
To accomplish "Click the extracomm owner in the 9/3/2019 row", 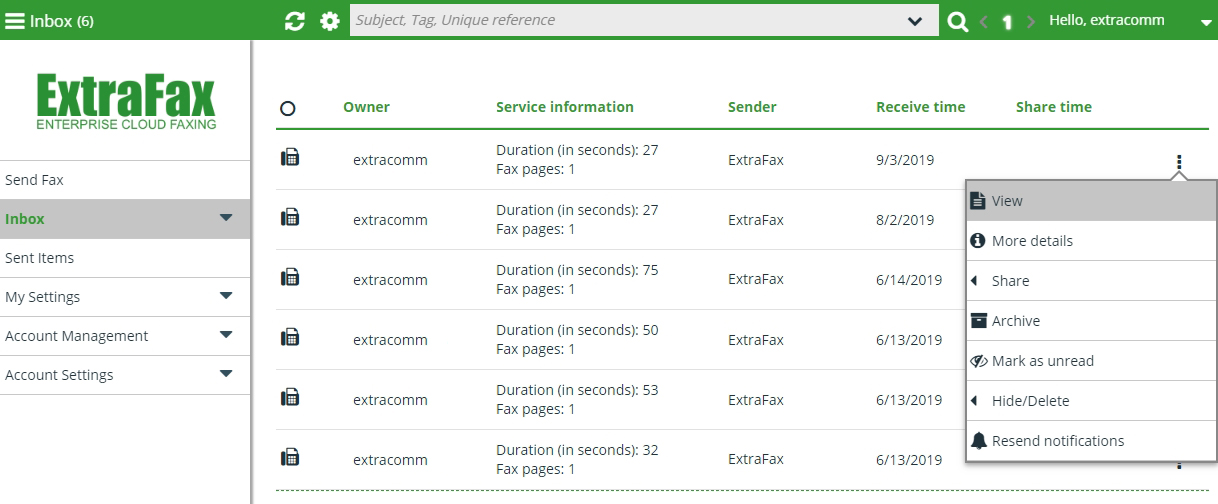I will coord(390,160).
